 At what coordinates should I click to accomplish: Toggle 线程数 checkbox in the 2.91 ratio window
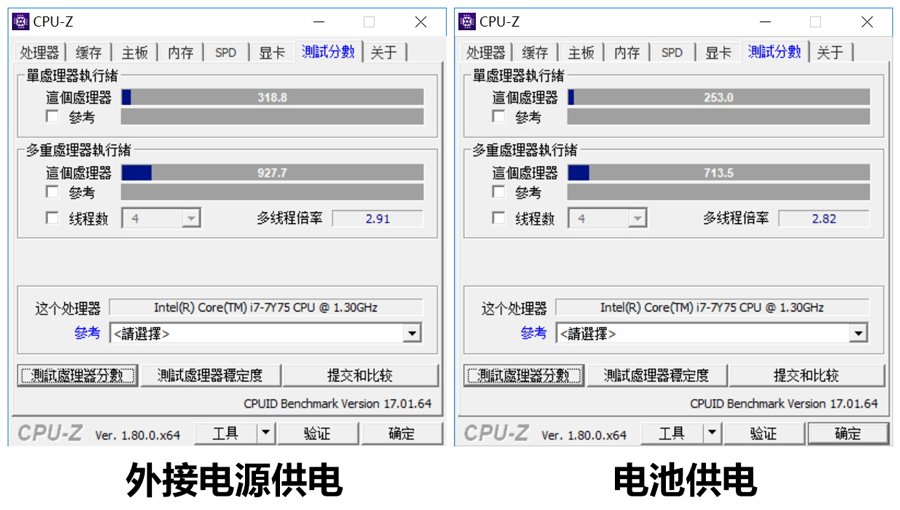click(x=52, y=218)
